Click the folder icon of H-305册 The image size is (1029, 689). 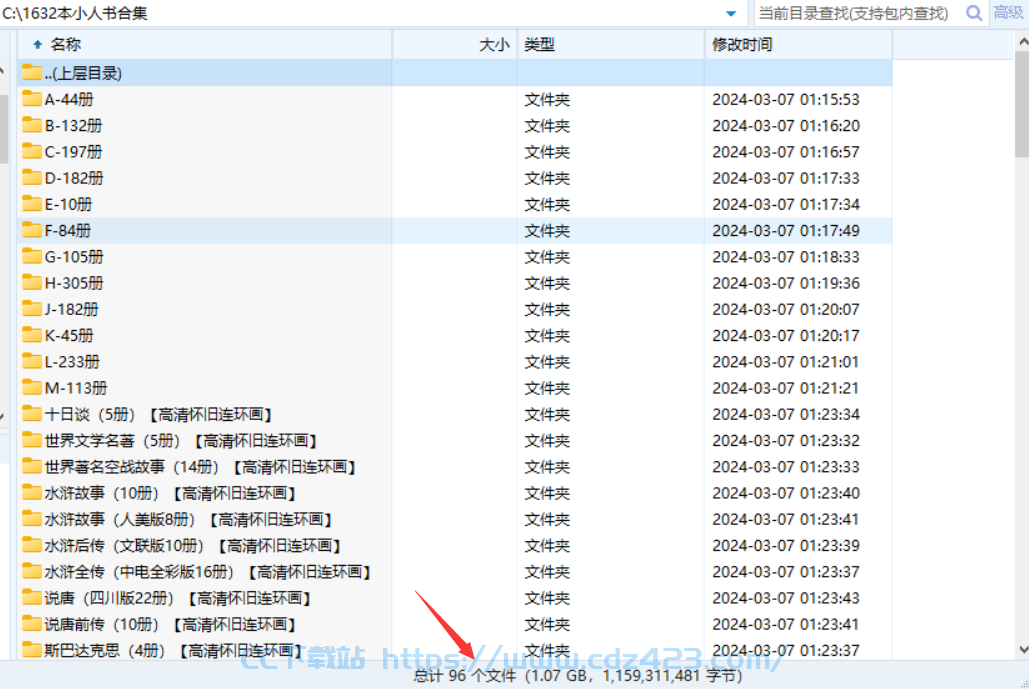32,283
